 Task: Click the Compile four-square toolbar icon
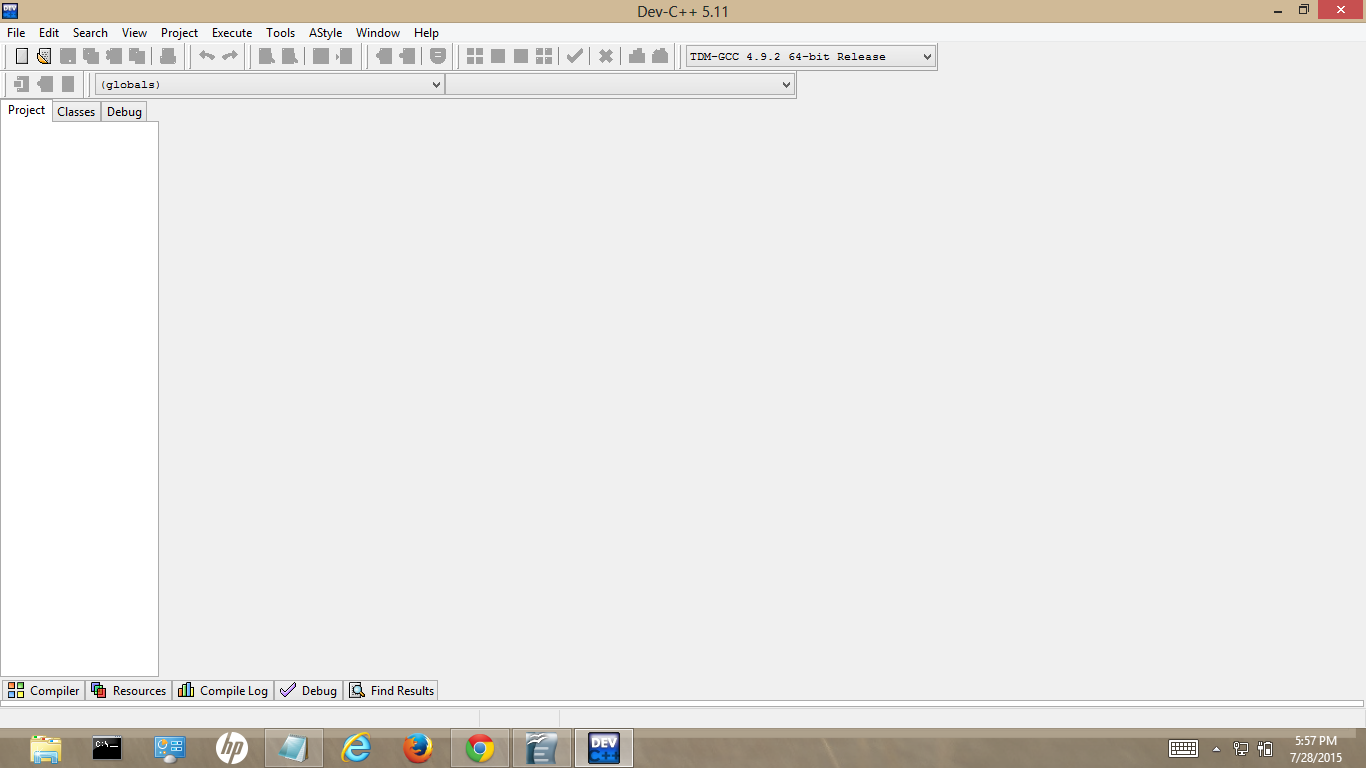point(475,56)
